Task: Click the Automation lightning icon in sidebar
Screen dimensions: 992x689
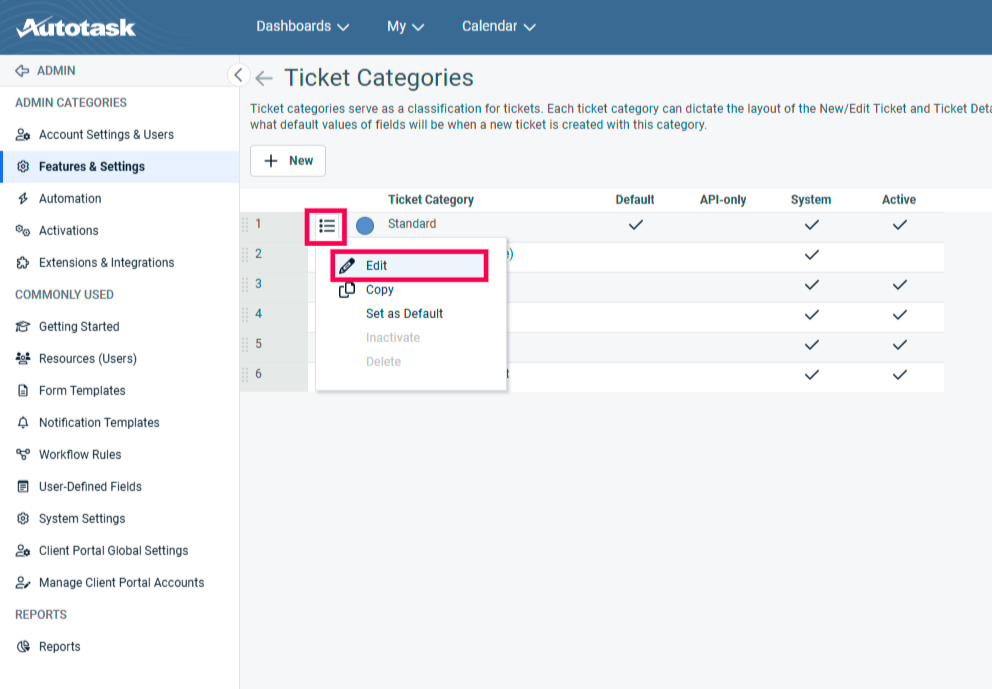Action: (x=23, y=199)
